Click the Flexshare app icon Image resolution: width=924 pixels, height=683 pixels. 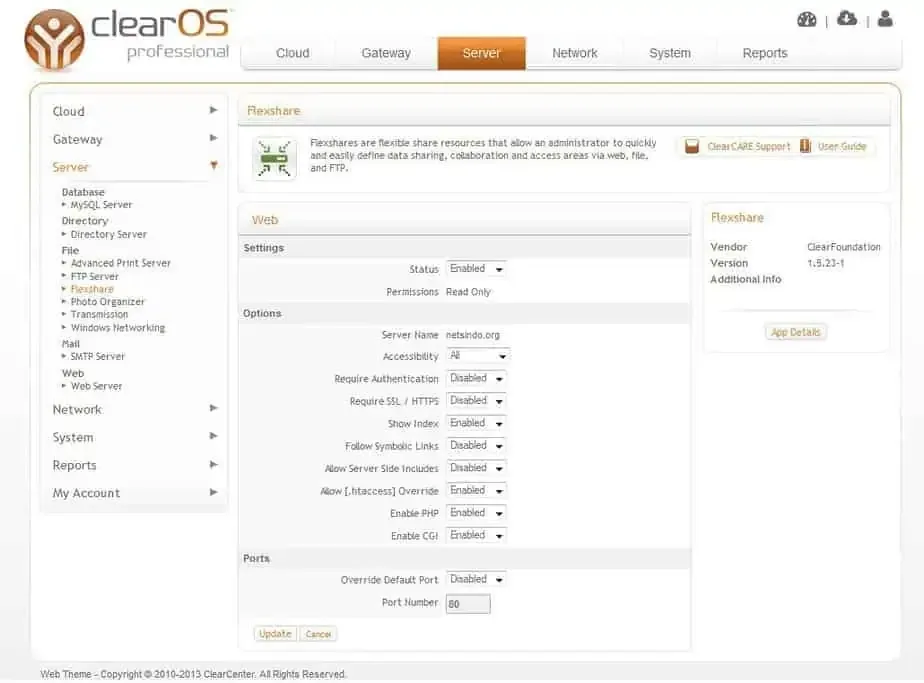pyautogui.click(x=274, y=160)
